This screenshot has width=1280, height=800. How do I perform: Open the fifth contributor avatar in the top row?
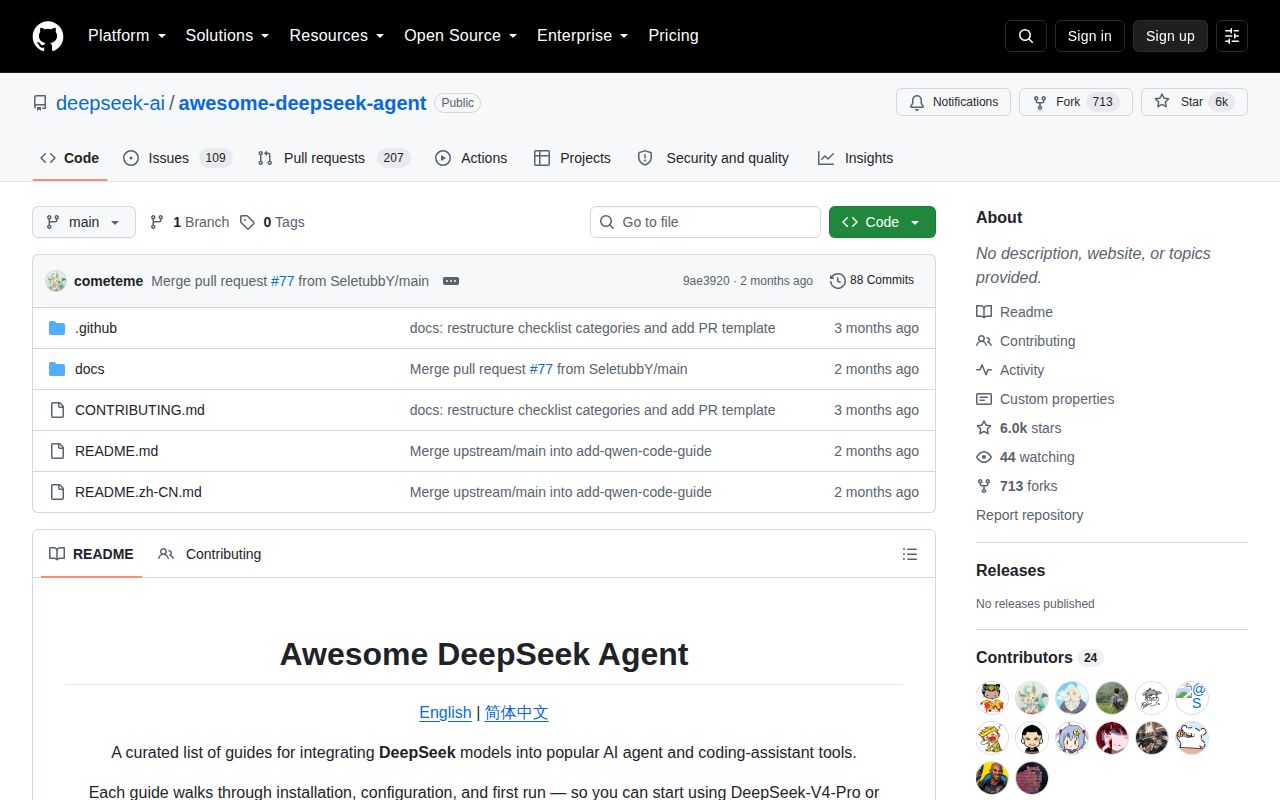[1152, 697]
